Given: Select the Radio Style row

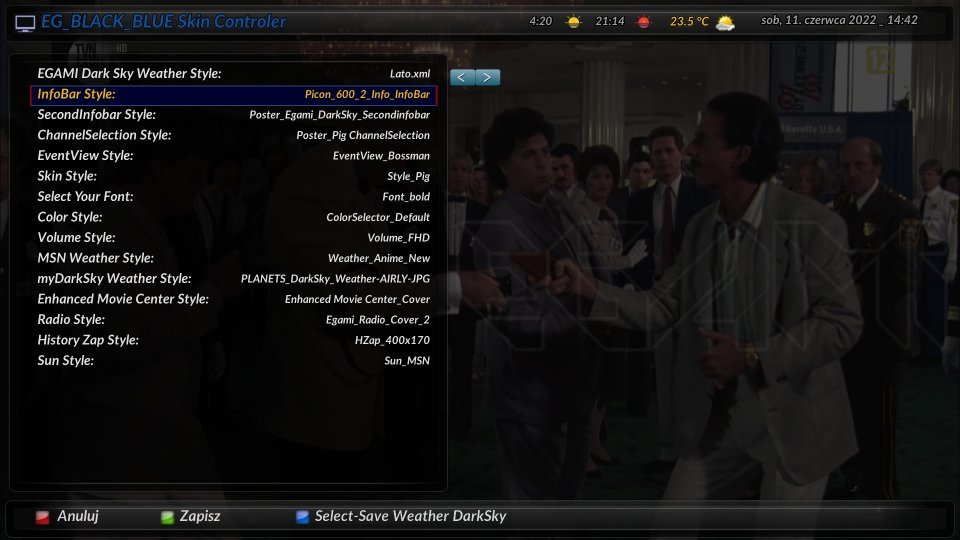Looking at the screenshot, I should (233, 320).
